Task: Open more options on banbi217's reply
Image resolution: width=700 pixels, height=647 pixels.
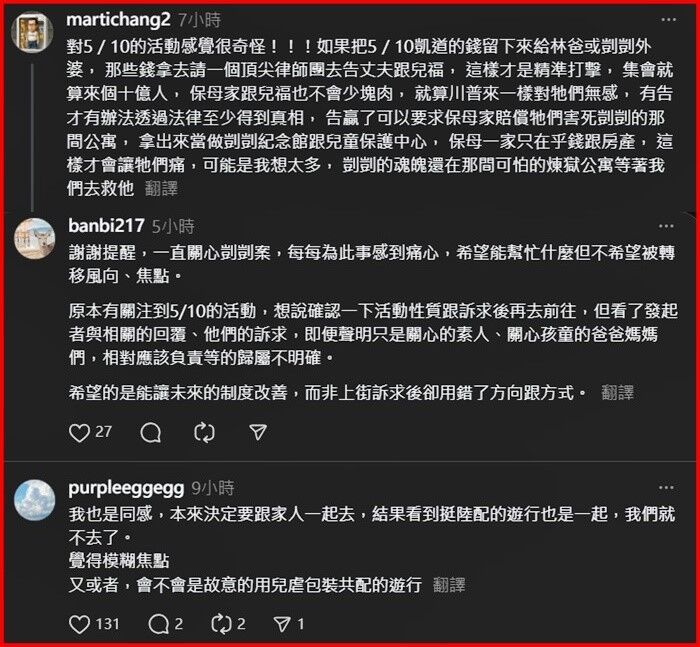Action: (x=667, y=226)
